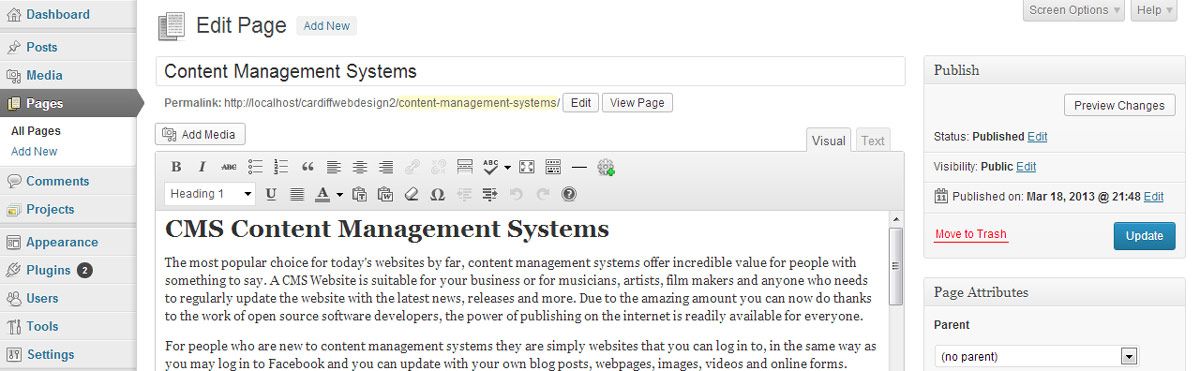The width and height of the screenshot is (1200, 371).
Task: Edit the Public visibility
Action: click(1026, 166)
